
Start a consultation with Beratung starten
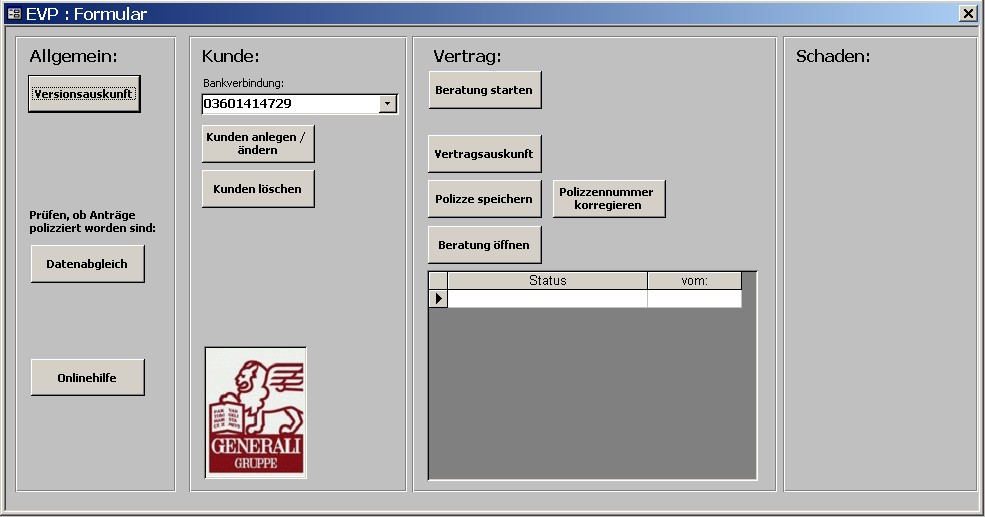[485, 90]
